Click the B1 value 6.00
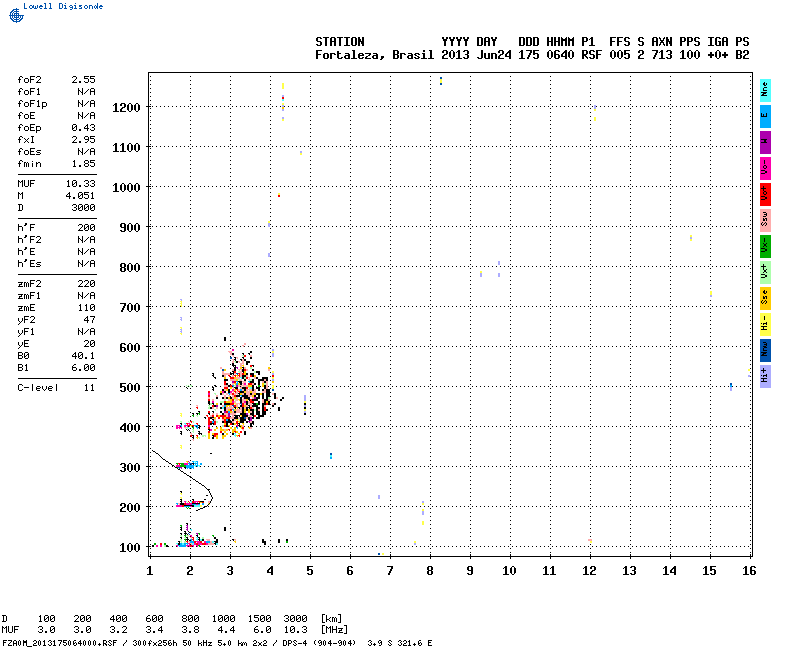This screenshot has width=800, height=650. pyautogui.click(x=83, y=368)
